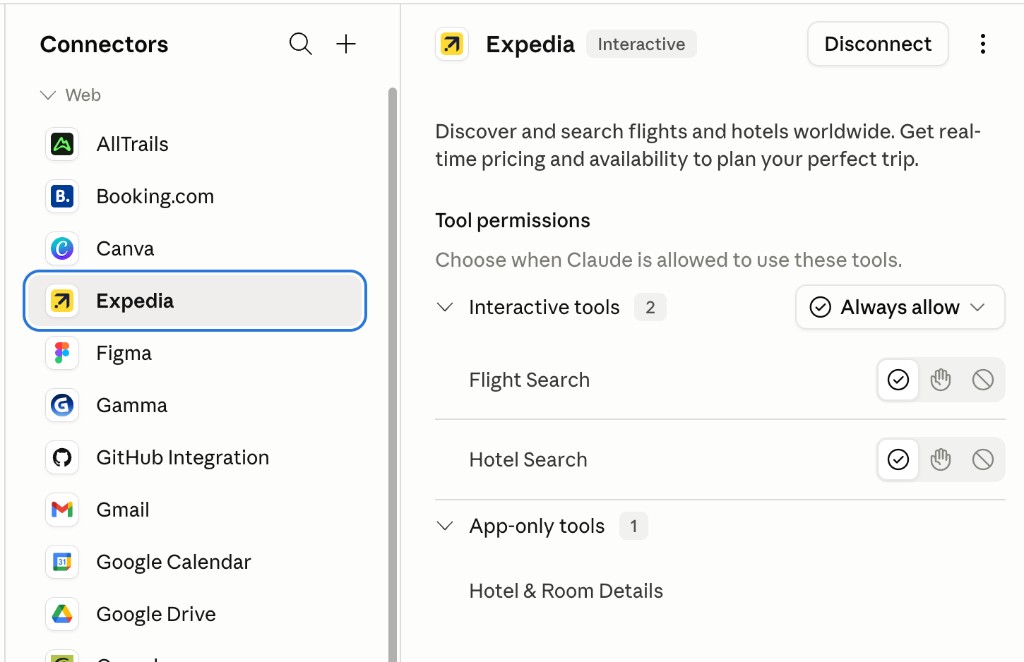Click the Flight Search tool label
1024x662 pixels.
pos(529,380)
